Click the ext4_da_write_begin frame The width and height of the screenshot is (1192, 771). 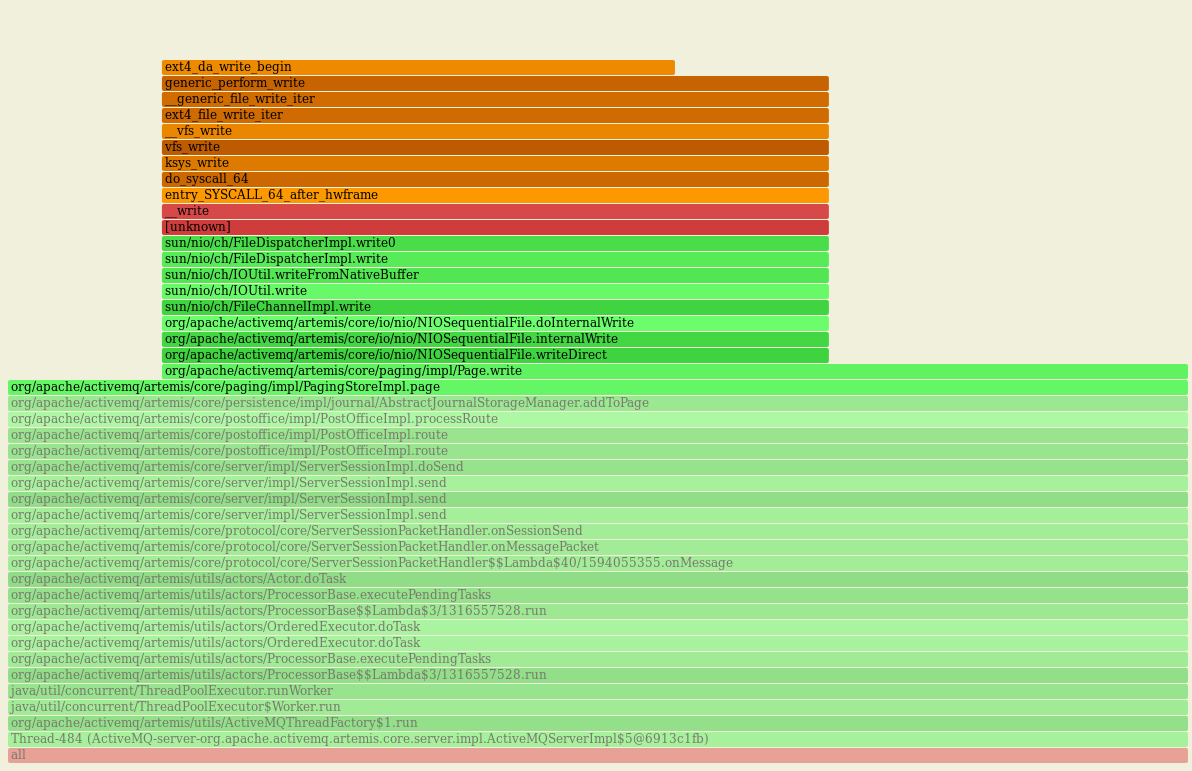418,68
